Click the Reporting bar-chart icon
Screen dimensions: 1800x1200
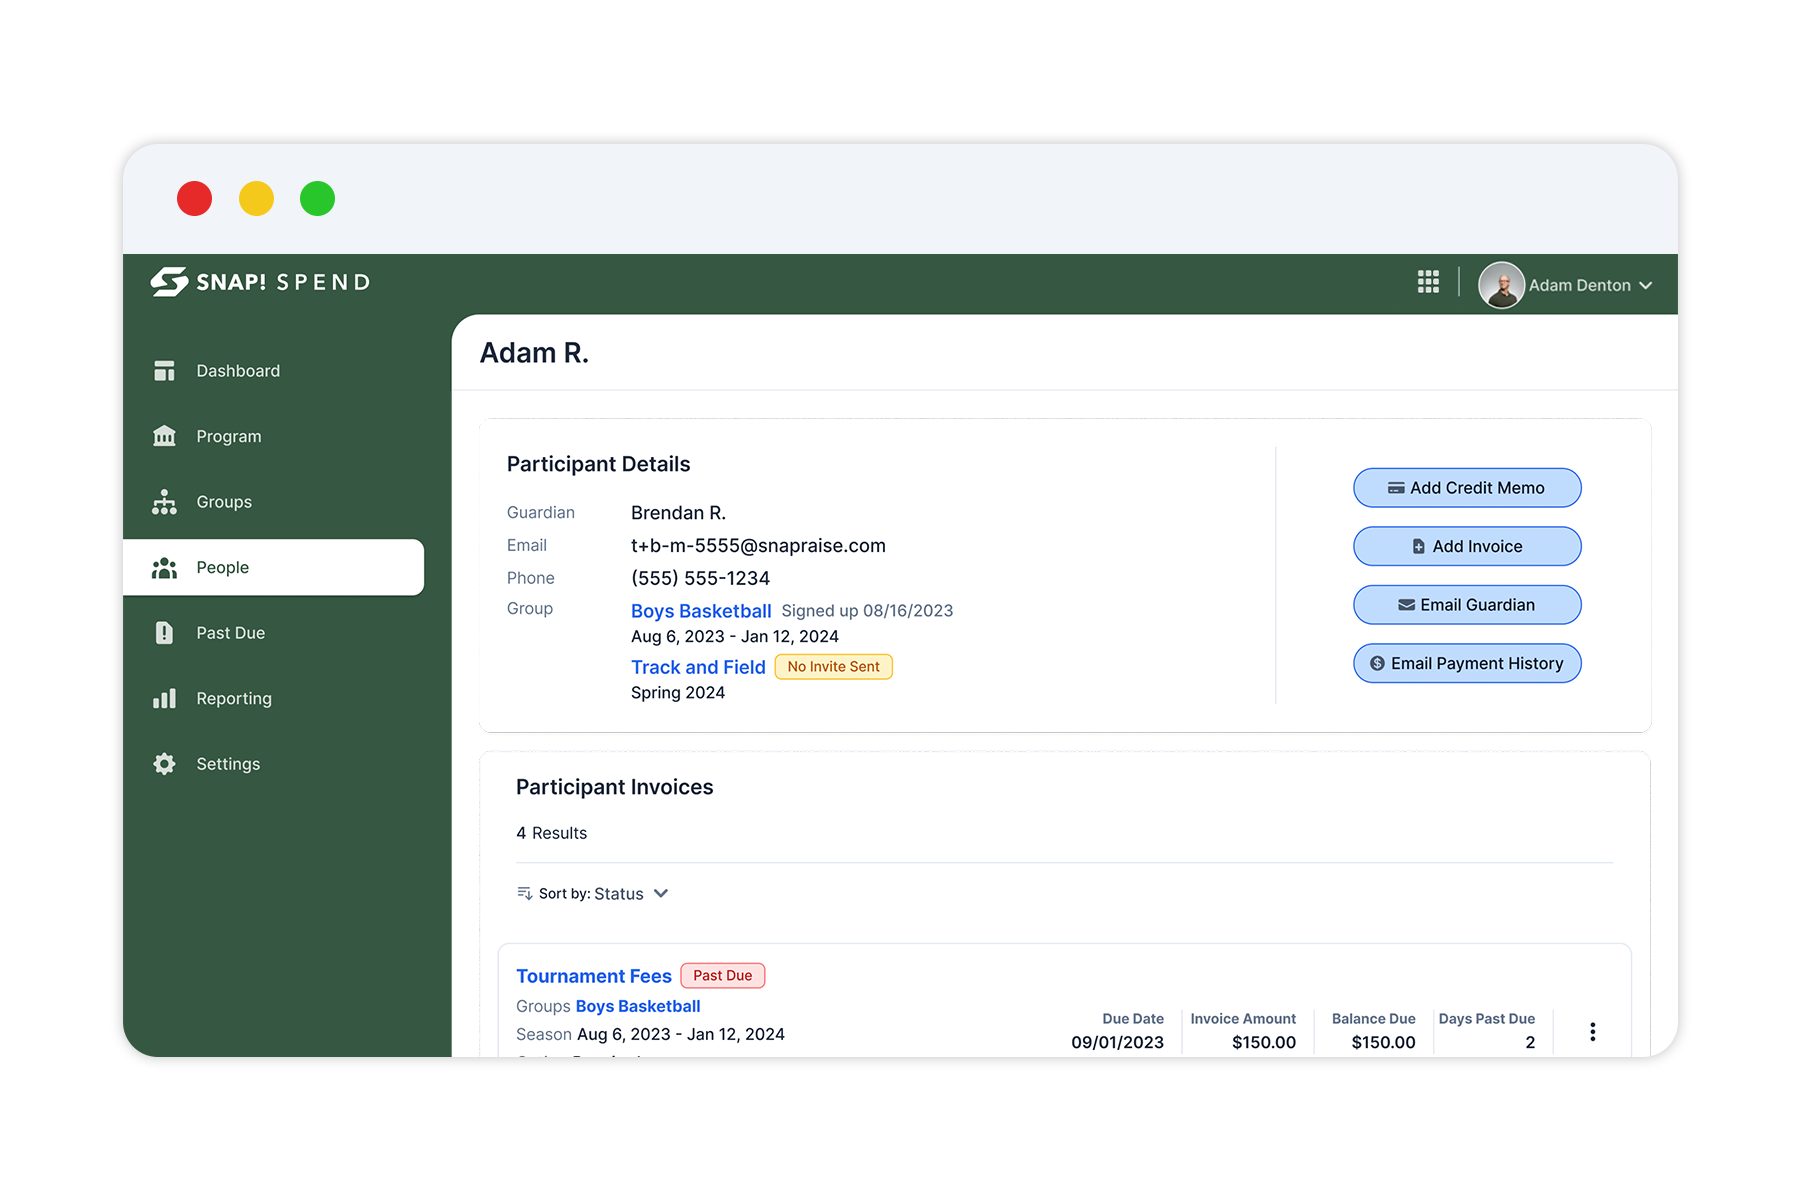click(164, 698)
